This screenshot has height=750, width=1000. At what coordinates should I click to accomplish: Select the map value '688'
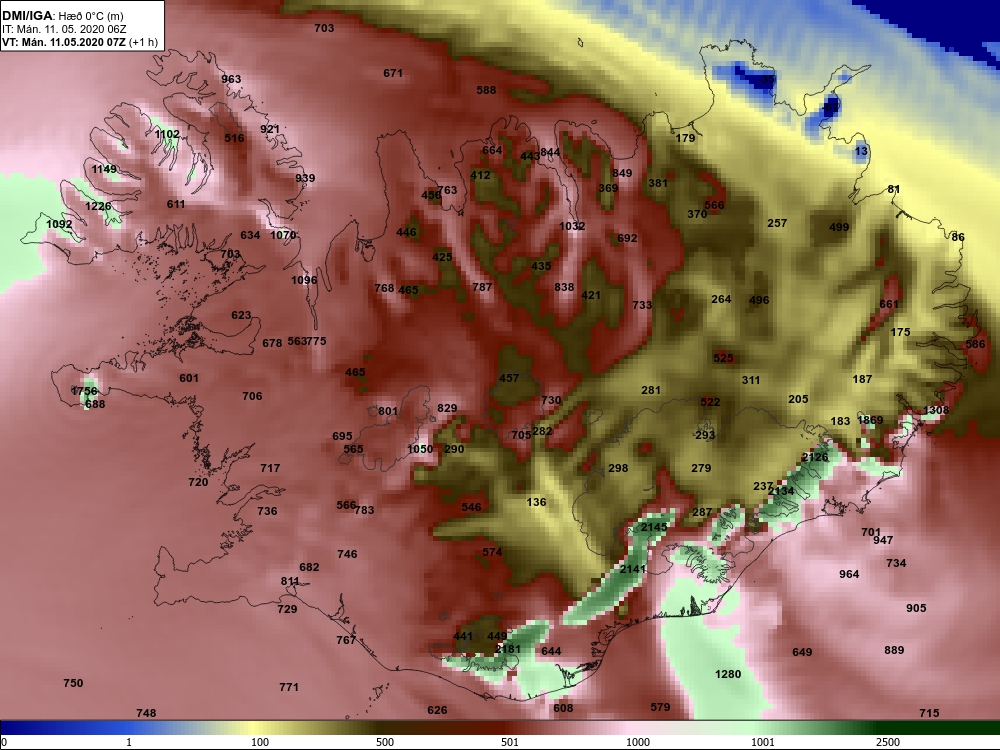pos(95,404)
